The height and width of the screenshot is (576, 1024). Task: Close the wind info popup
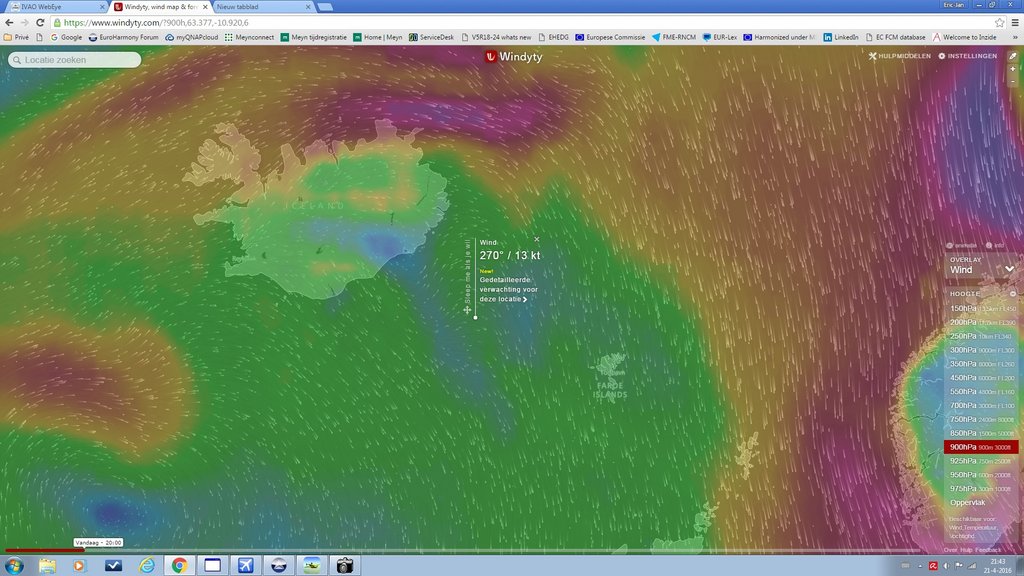pos(537,239)
